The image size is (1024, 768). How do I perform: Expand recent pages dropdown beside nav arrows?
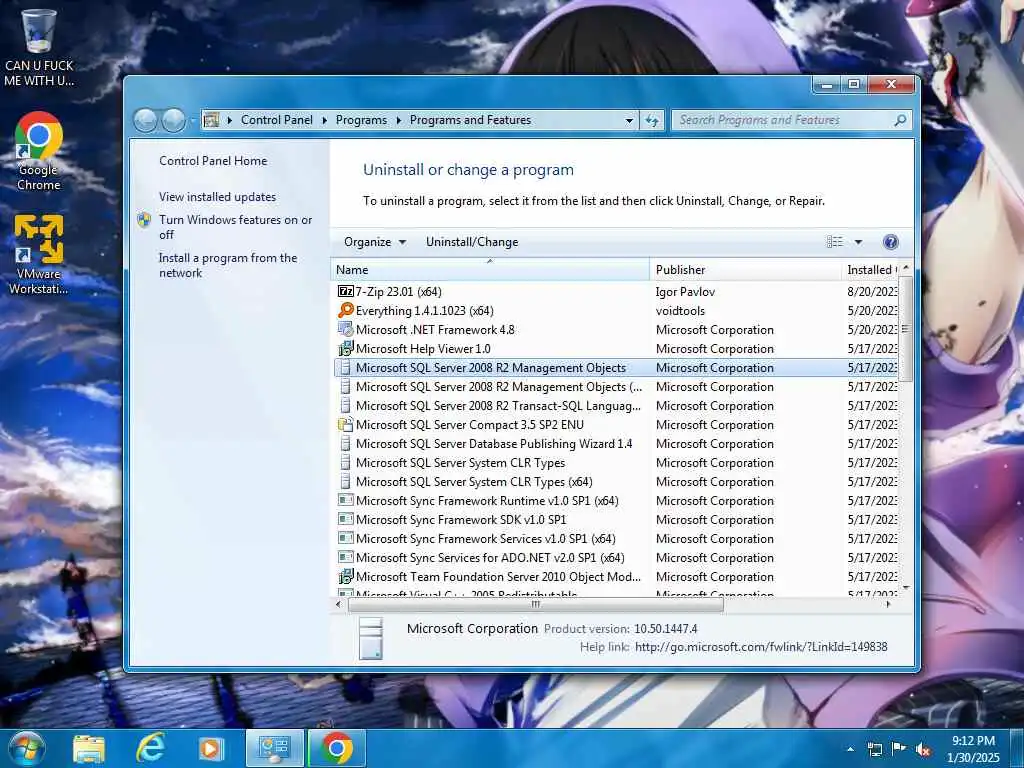pos(193,121)
